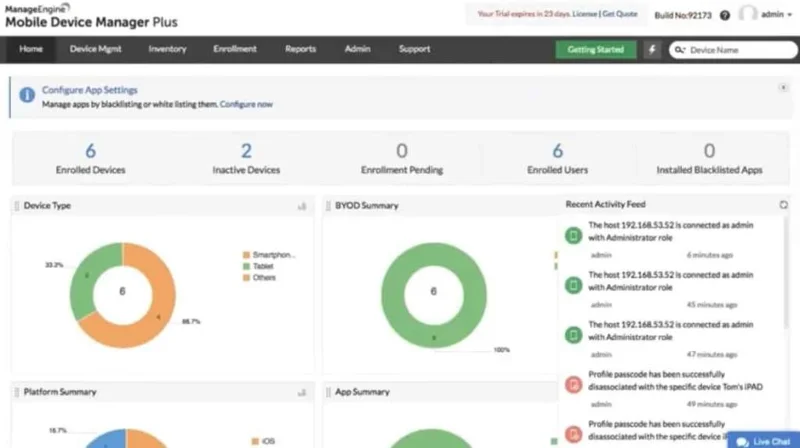
Task: Focus the Device Name search field
Action: (x=740, y=50)
